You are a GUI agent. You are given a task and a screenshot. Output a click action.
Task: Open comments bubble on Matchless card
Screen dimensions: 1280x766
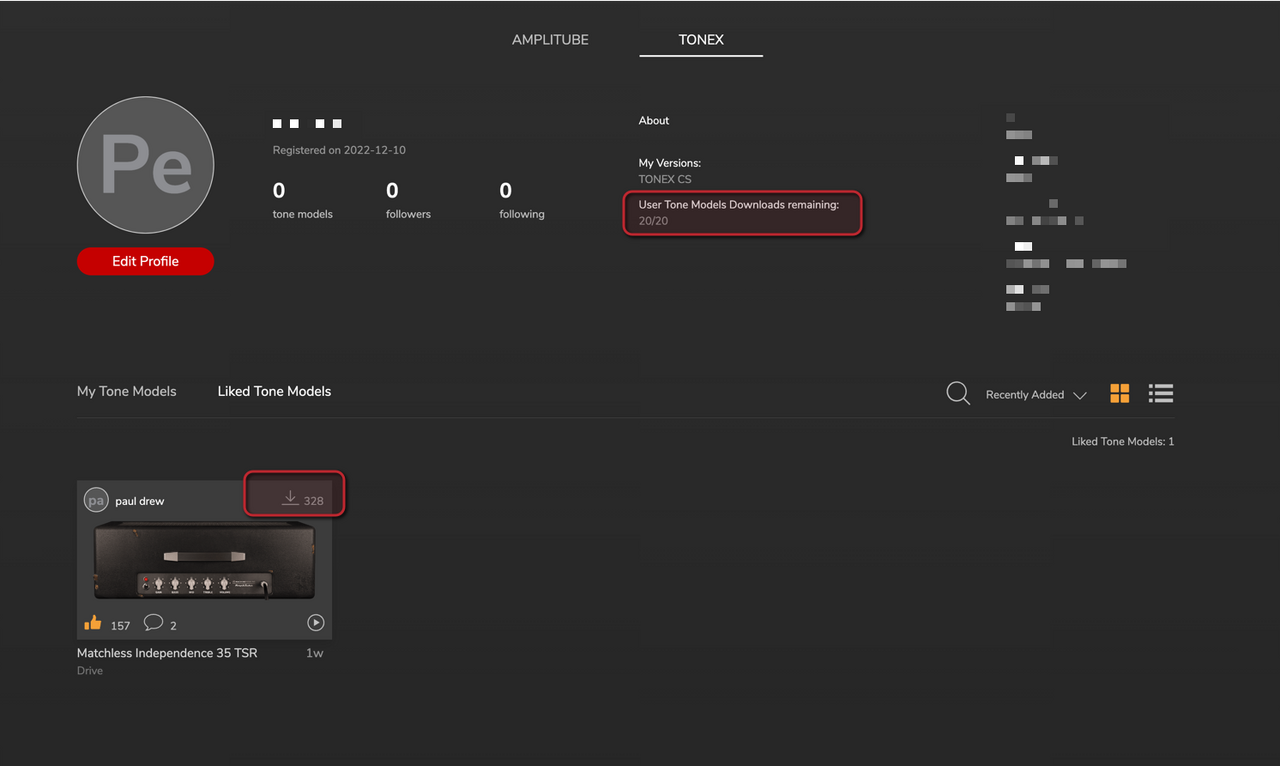(x=153, y=623)
